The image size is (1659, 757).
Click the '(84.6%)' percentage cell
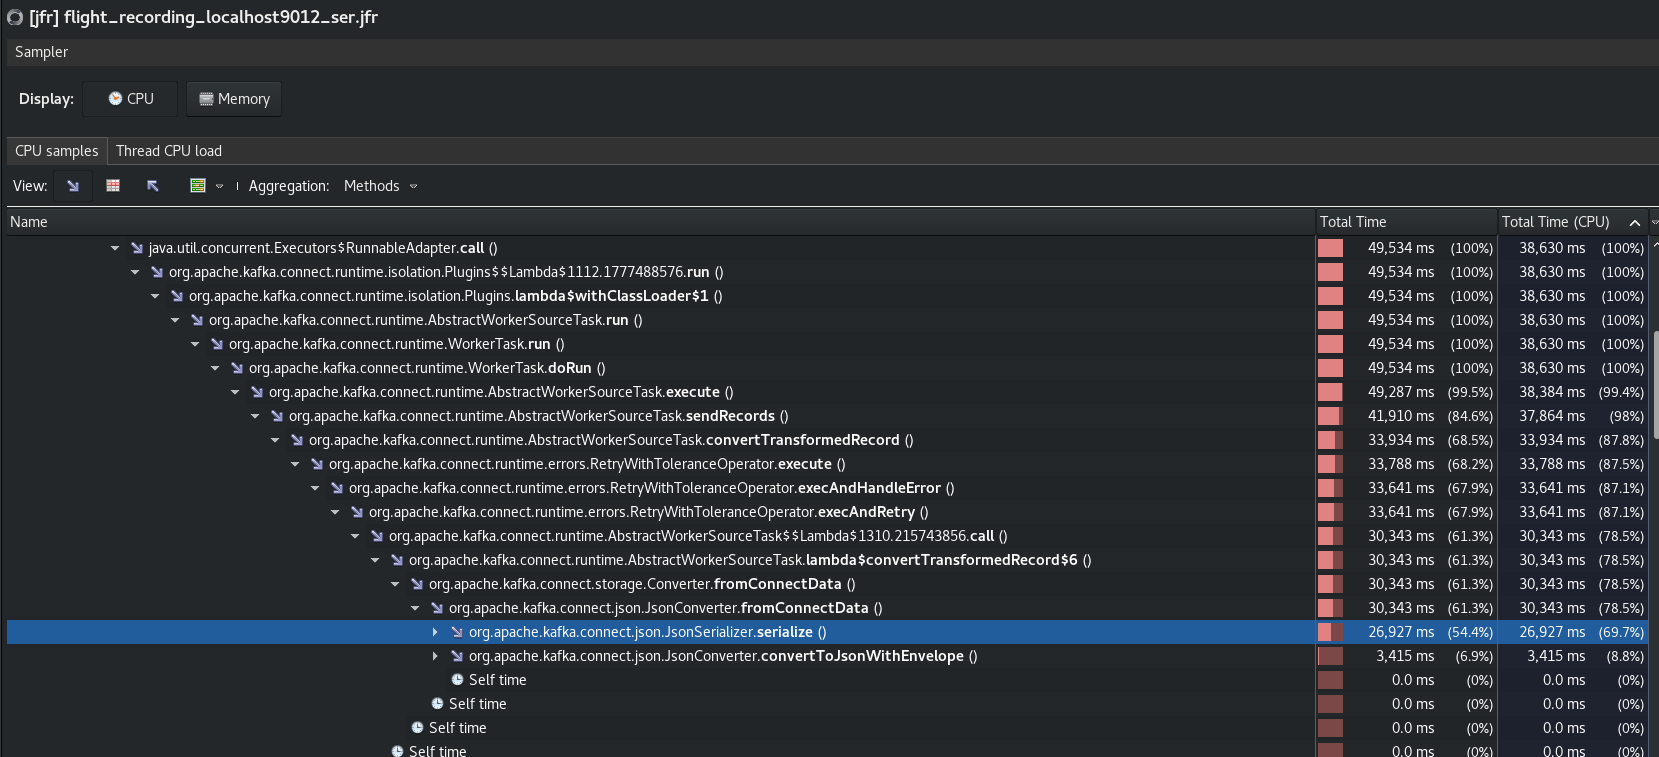(x=1470, y=416)
